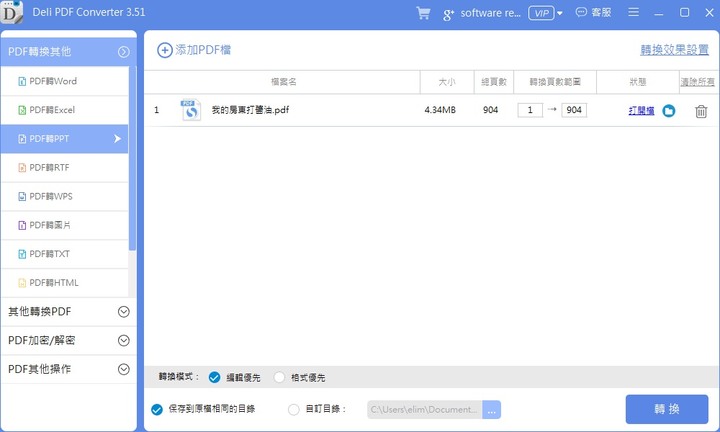Open the VIP badge
The height and width of the screenshot is (432, 720).
(x=541, y=13)
